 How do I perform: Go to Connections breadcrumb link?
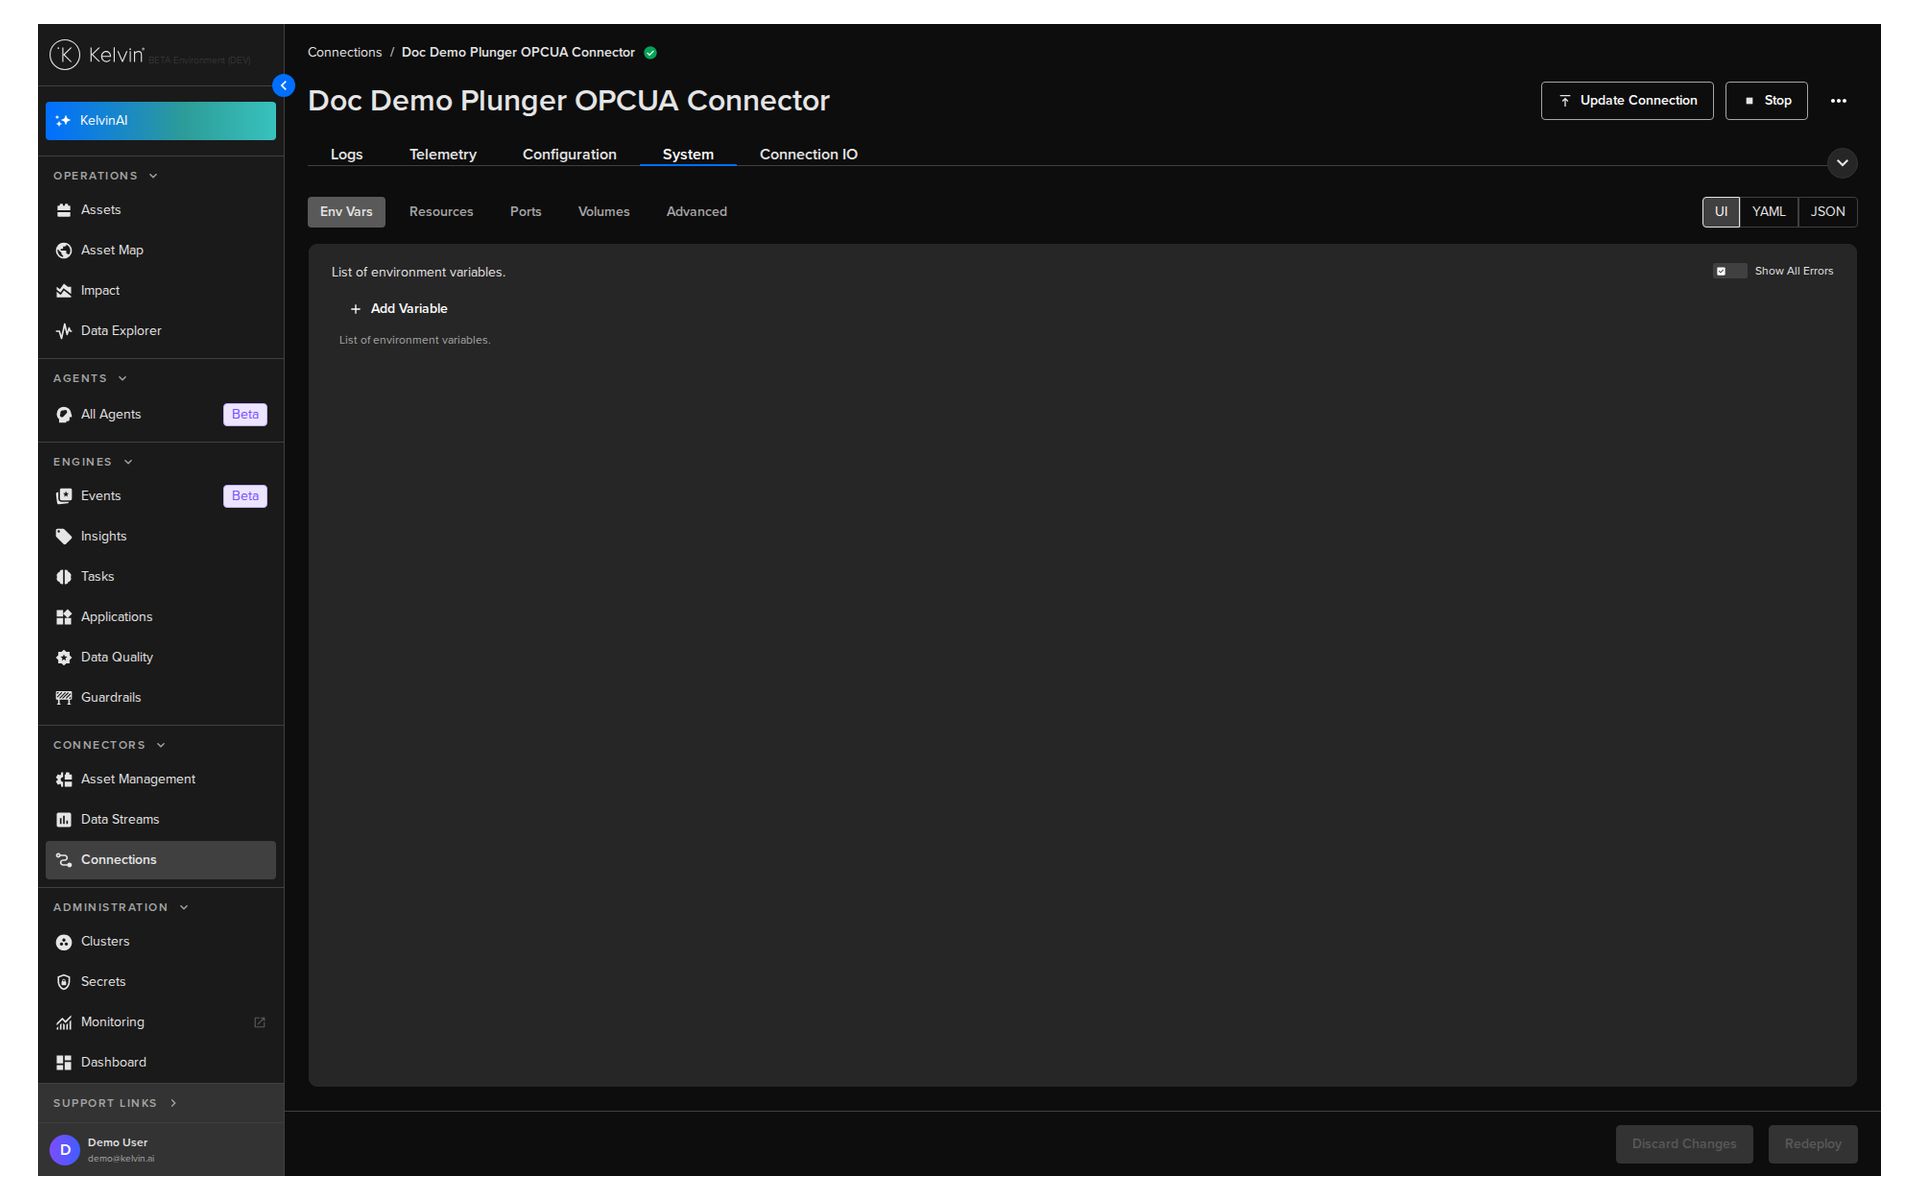344,53
